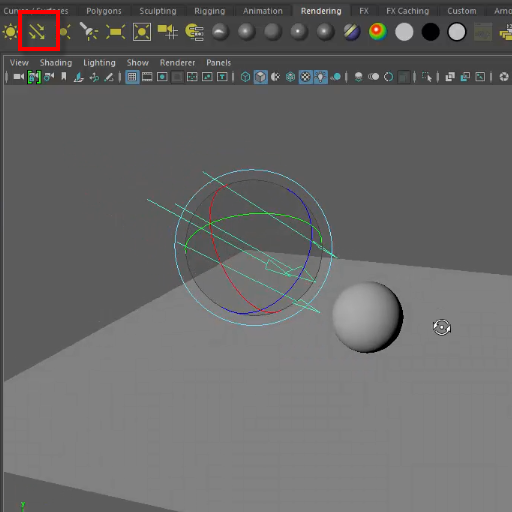Assign an anisotropic material
The image size is (512, 512).
point(220,32)
